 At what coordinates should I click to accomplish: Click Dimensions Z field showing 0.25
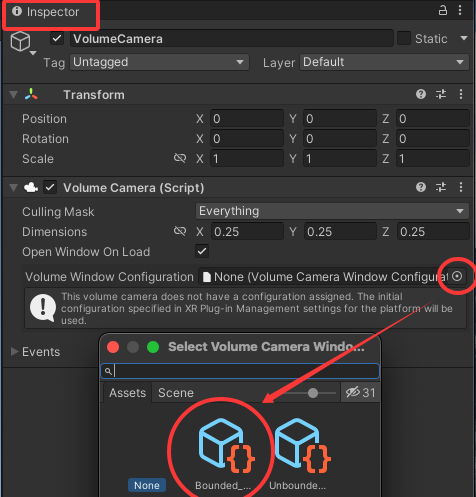433,232
